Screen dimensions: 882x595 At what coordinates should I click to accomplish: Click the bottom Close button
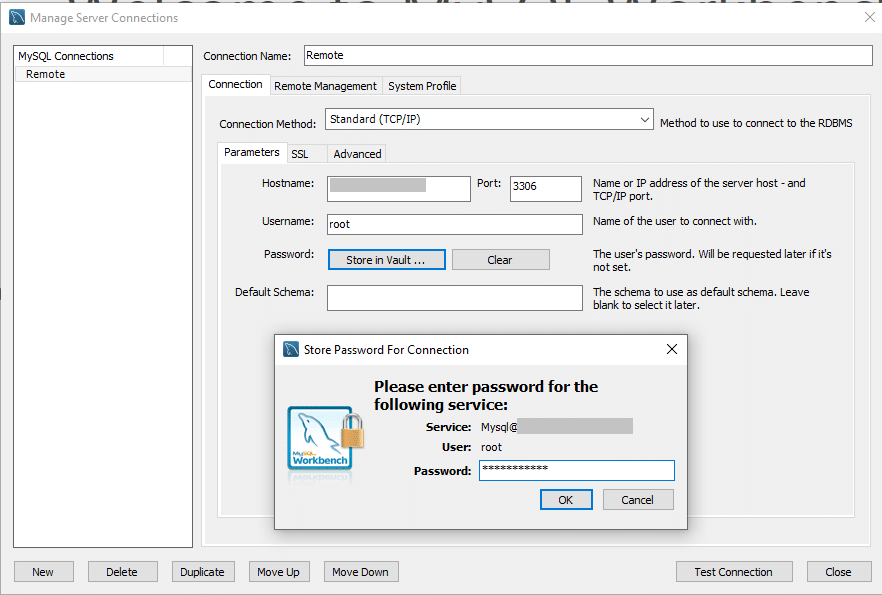click(x=838, y=572)
